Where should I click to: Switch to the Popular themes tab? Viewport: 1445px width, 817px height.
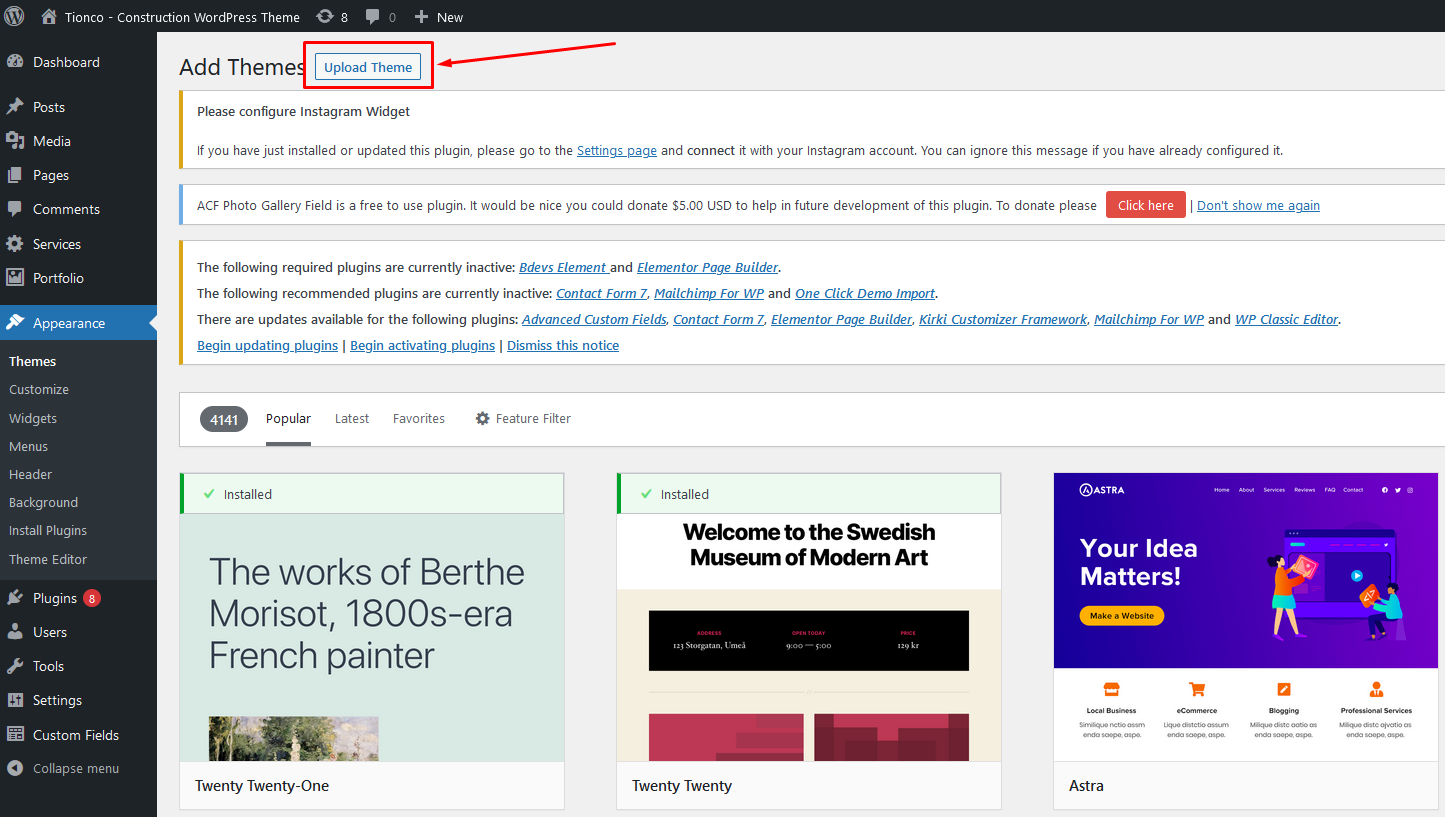[x=288, y=418]
